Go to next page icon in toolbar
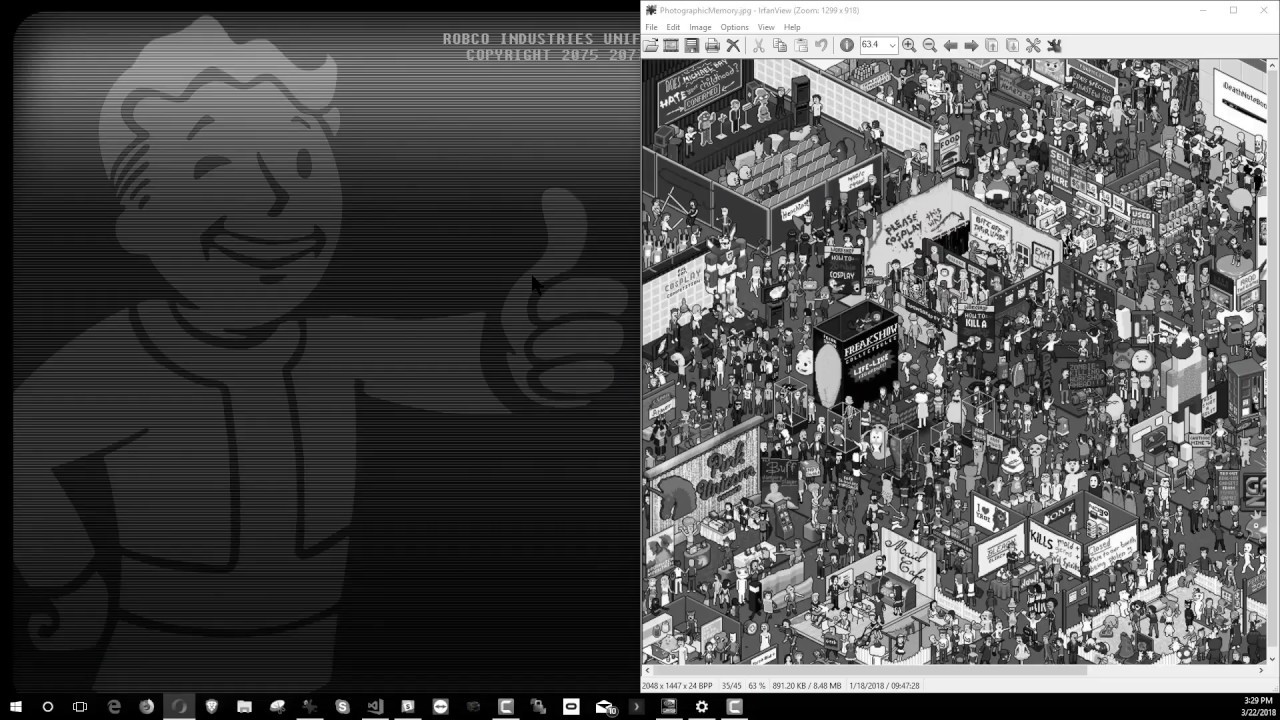This screenshot has width=1280, height=720. click(1012, 45)
